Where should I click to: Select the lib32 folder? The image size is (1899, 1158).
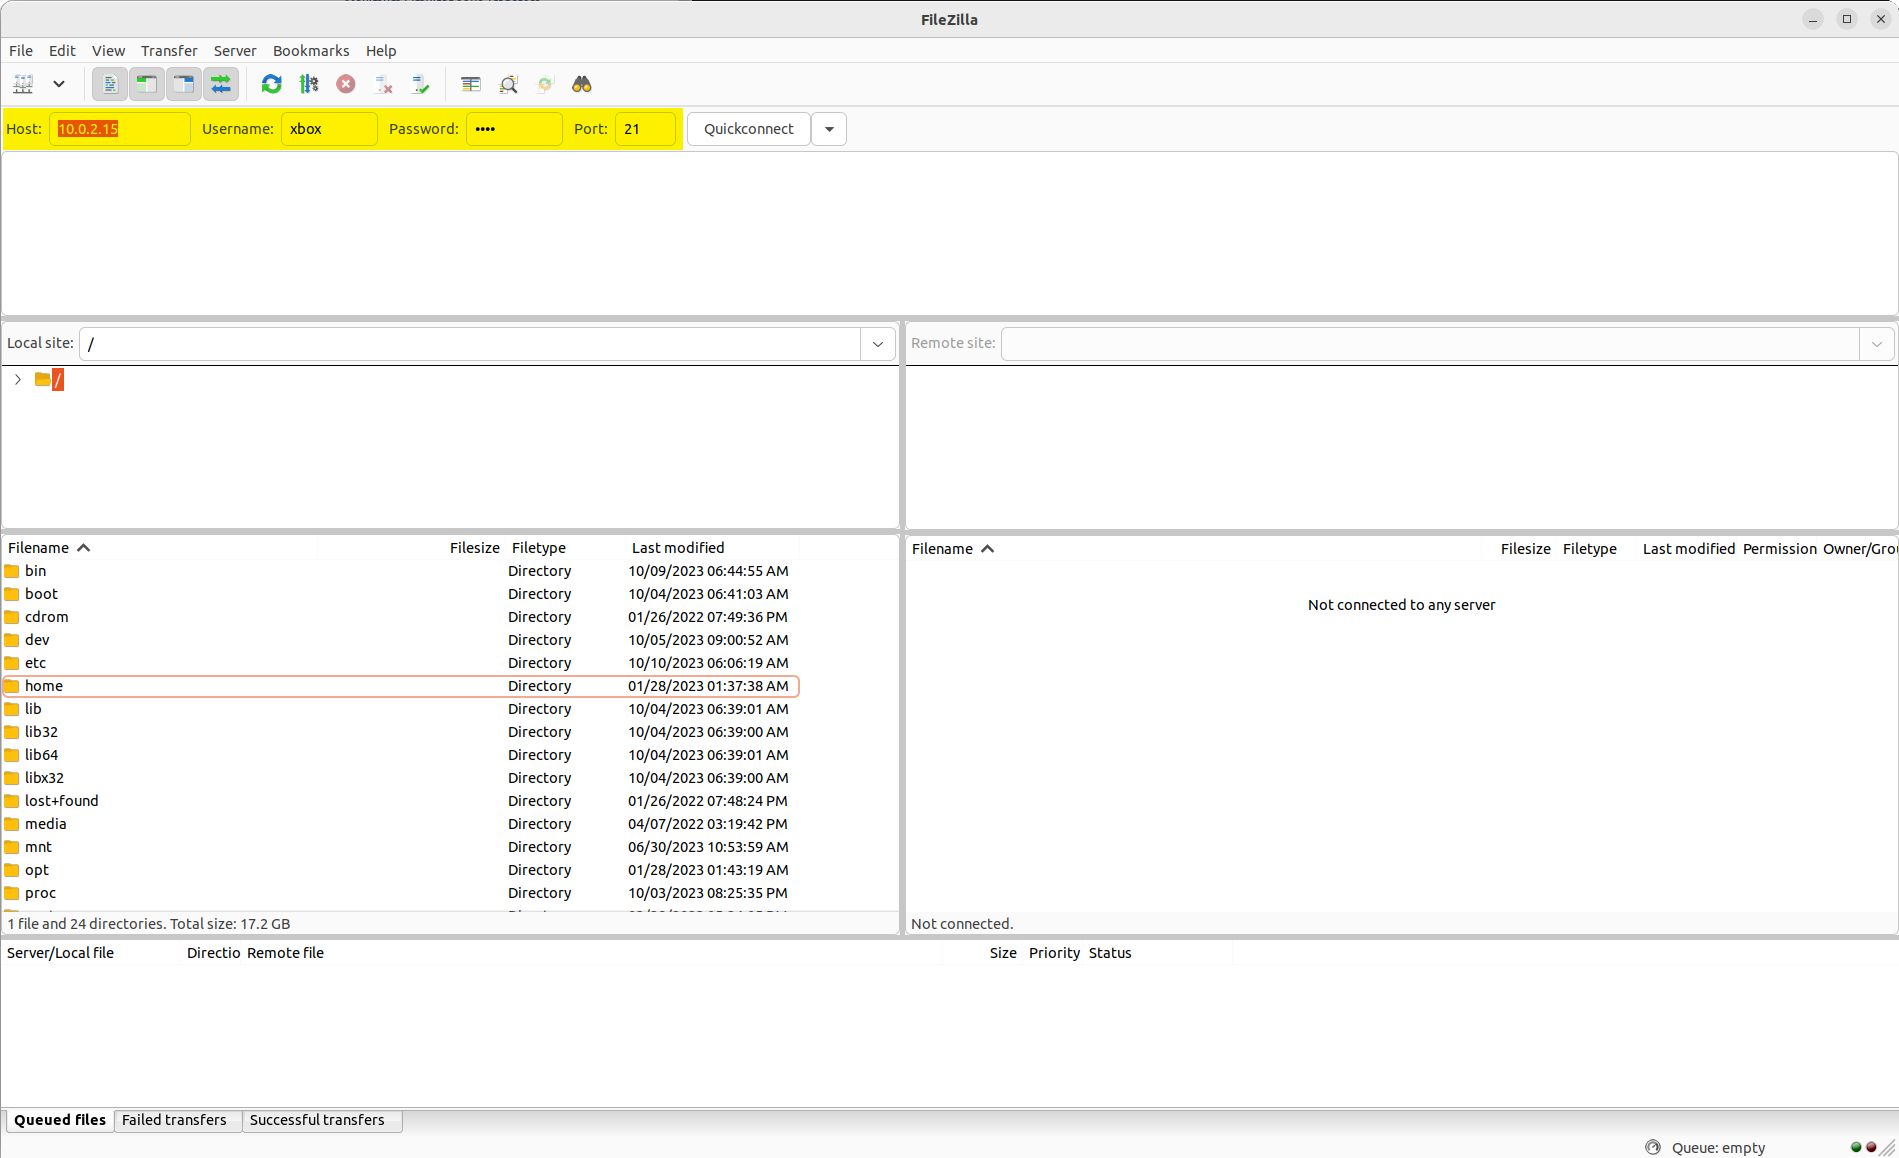coord(401,732)
